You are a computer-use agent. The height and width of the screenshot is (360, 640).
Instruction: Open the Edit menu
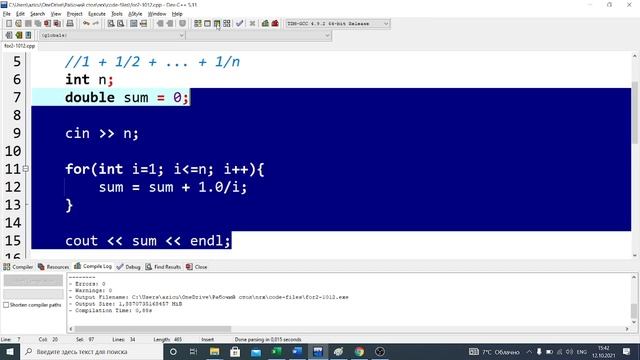20,14
